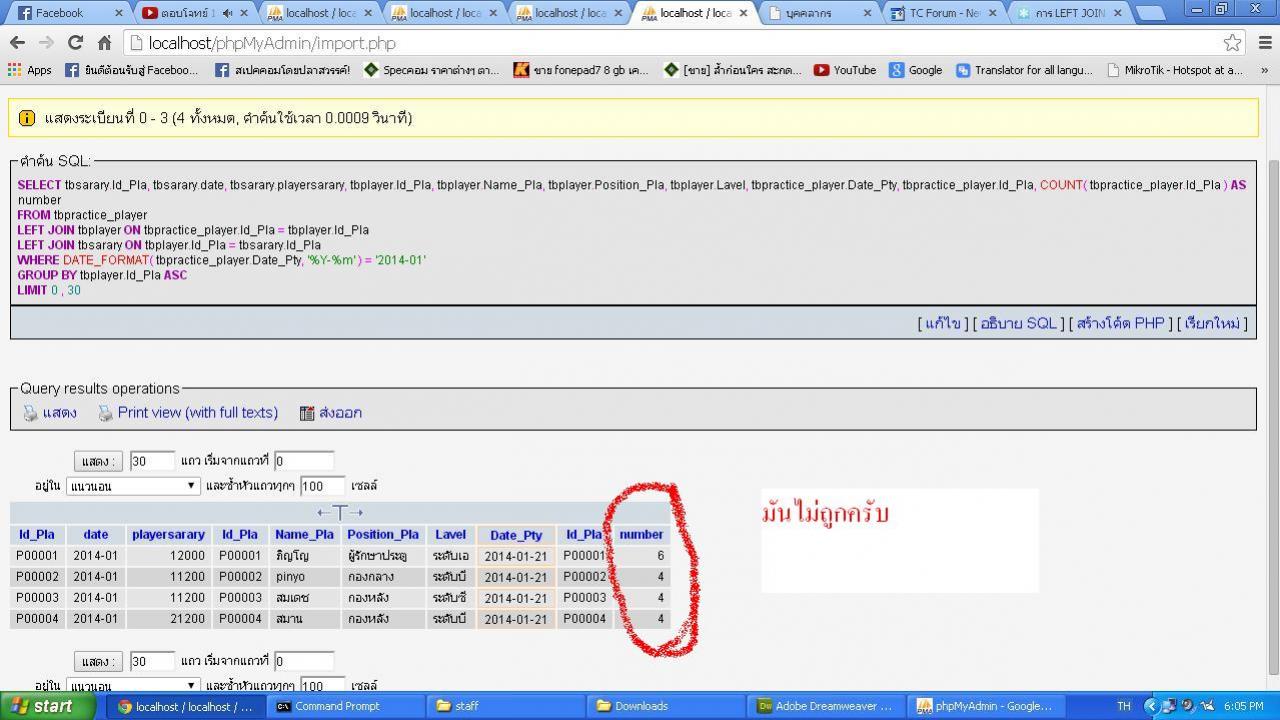Go back with the browser back arrow

(x=17, y=43)
